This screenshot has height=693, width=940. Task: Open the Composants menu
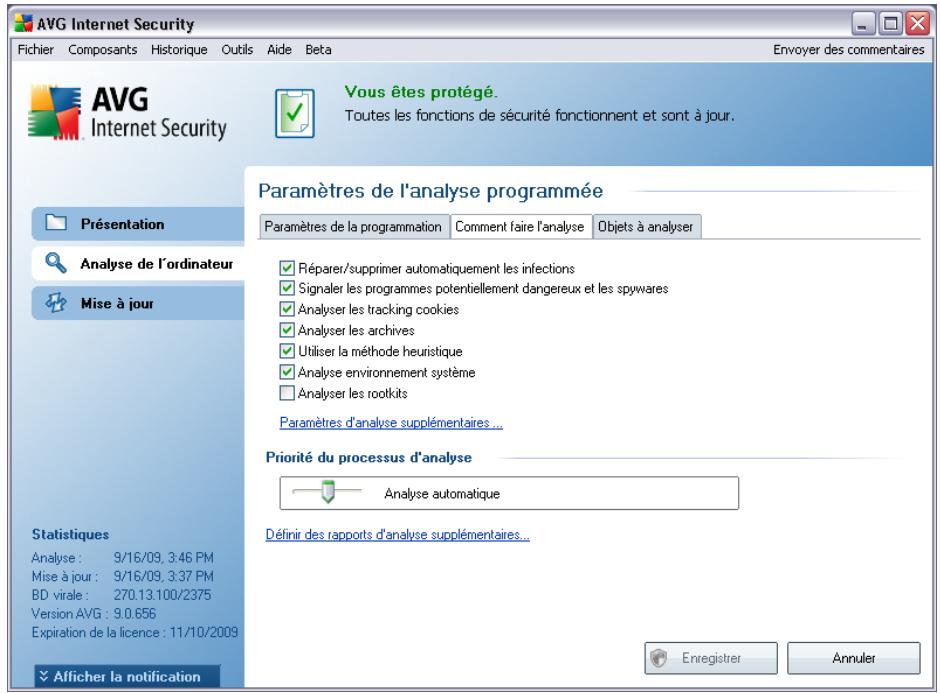click(x=103, y=49)
